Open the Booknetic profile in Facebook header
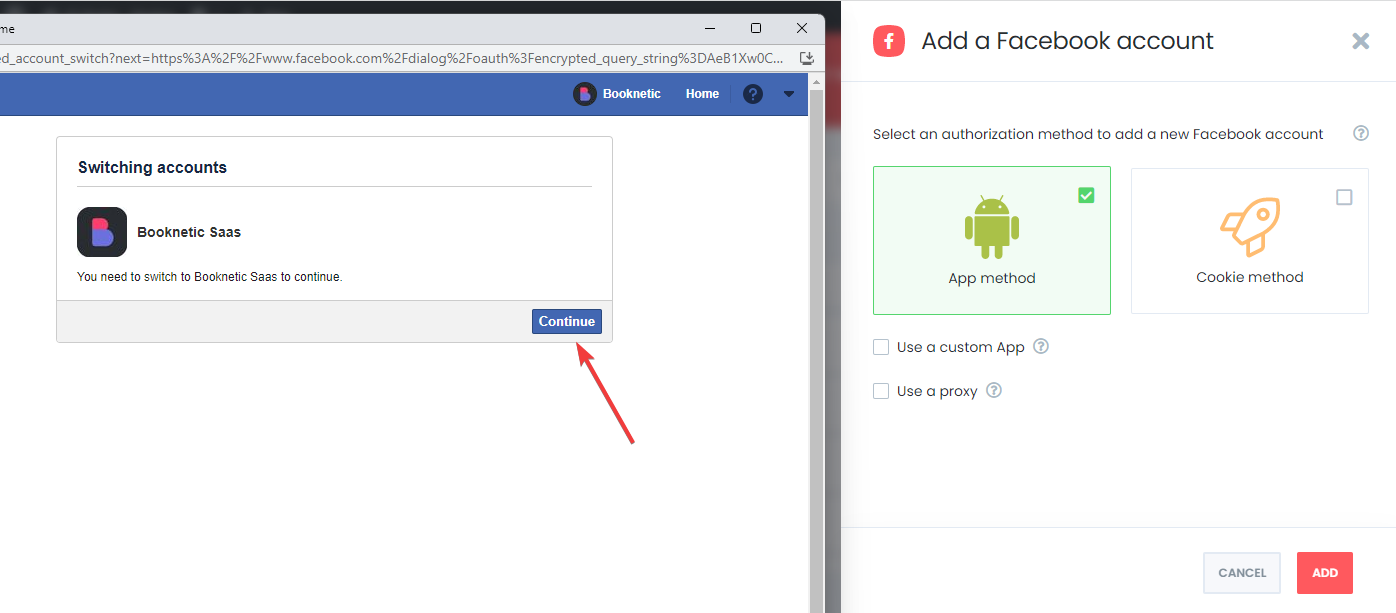The width and height of the screenshot is (1396, 613). [x=617, y=94]
